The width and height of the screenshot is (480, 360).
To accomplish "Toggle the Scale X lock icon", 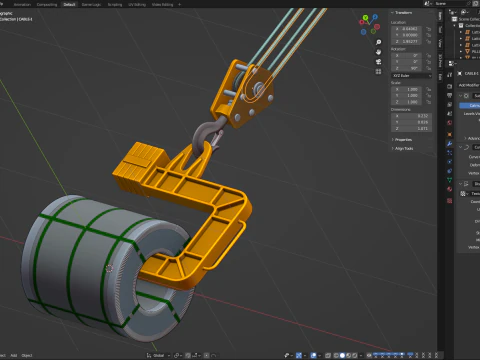I will point(429,89).
